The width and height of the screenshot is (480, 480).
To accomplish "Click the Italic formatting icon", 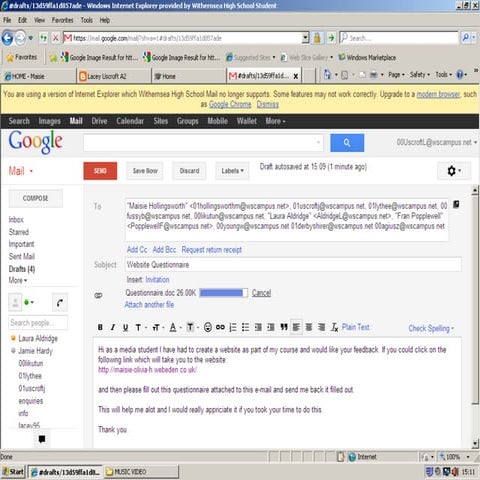I will [113, 327].
